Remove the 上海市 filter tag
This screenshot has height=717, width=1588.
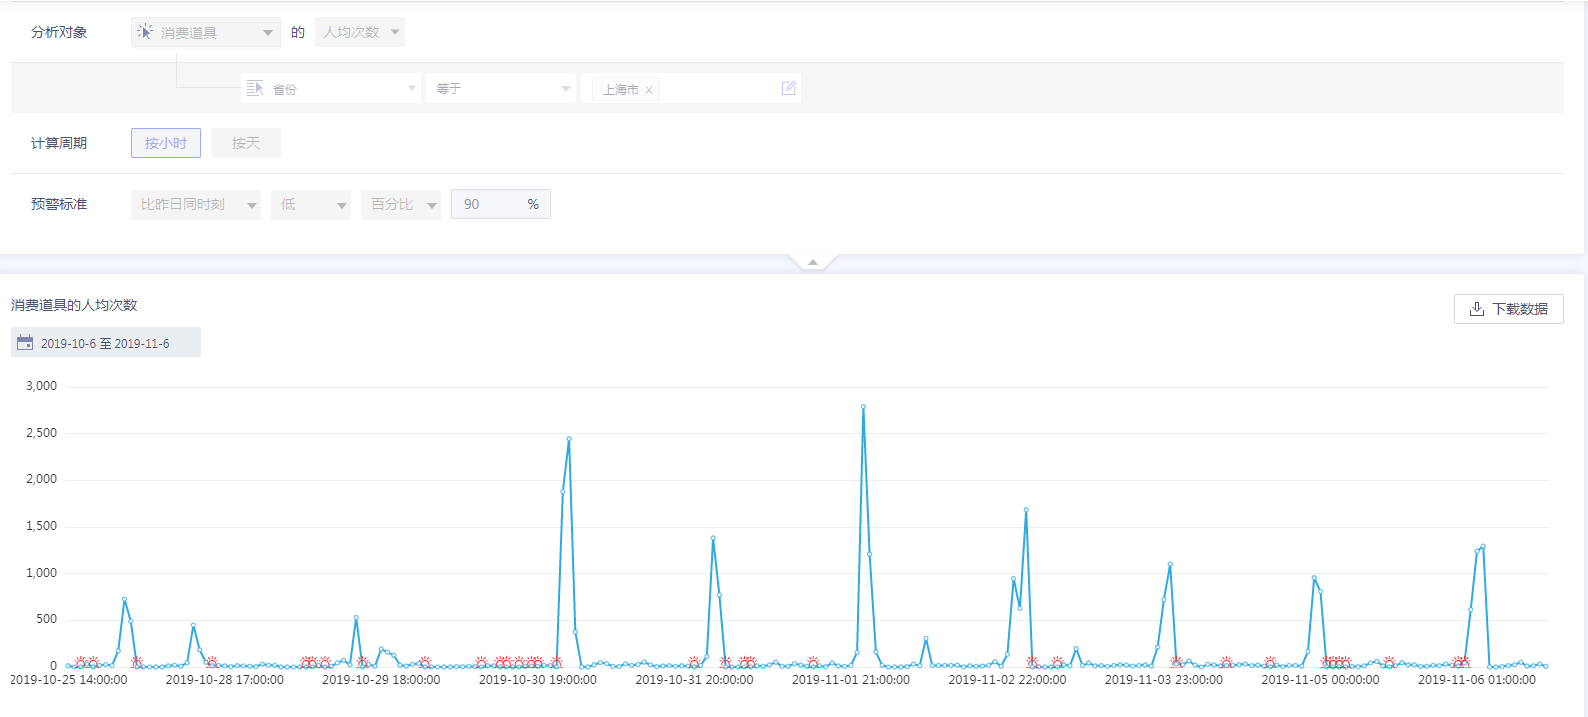point(649,90)
